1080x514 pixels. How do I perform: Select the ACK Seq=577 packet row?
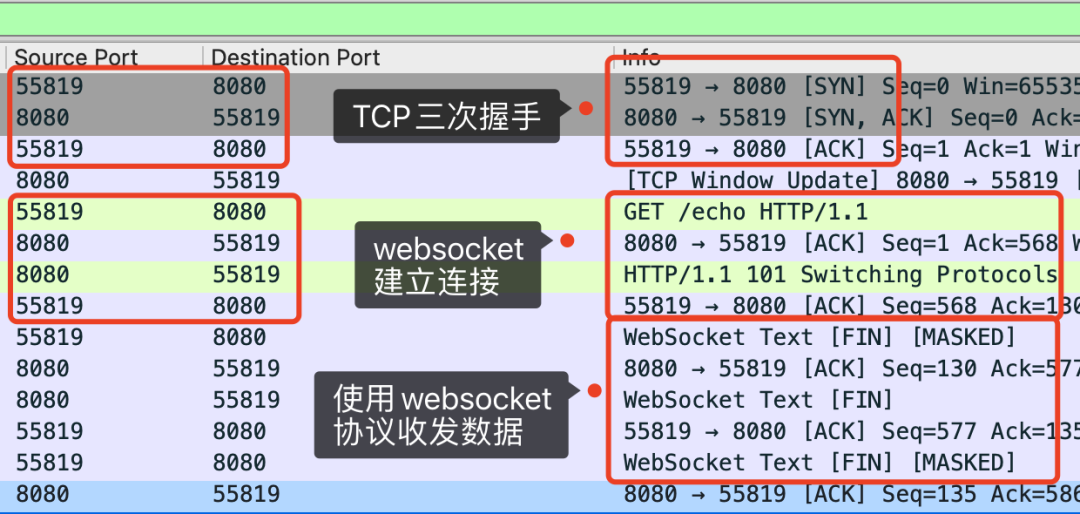tap(540, 431)
